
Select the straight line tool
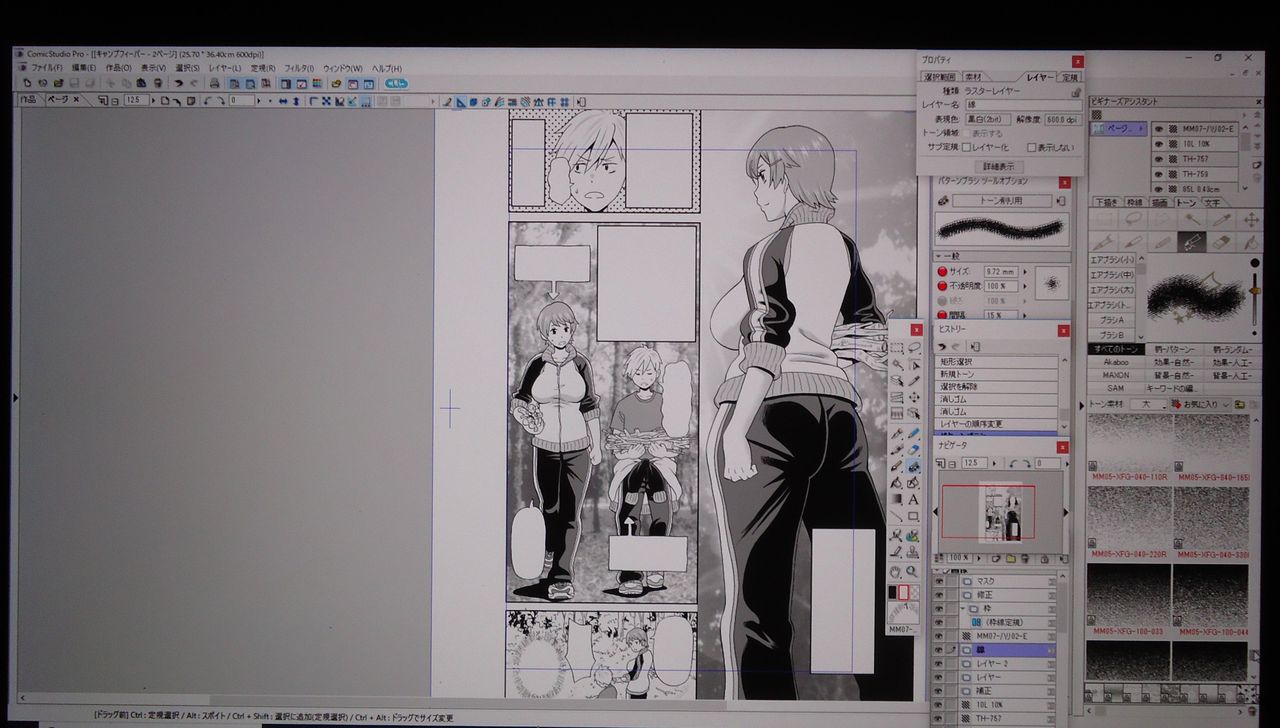point(897,516)
